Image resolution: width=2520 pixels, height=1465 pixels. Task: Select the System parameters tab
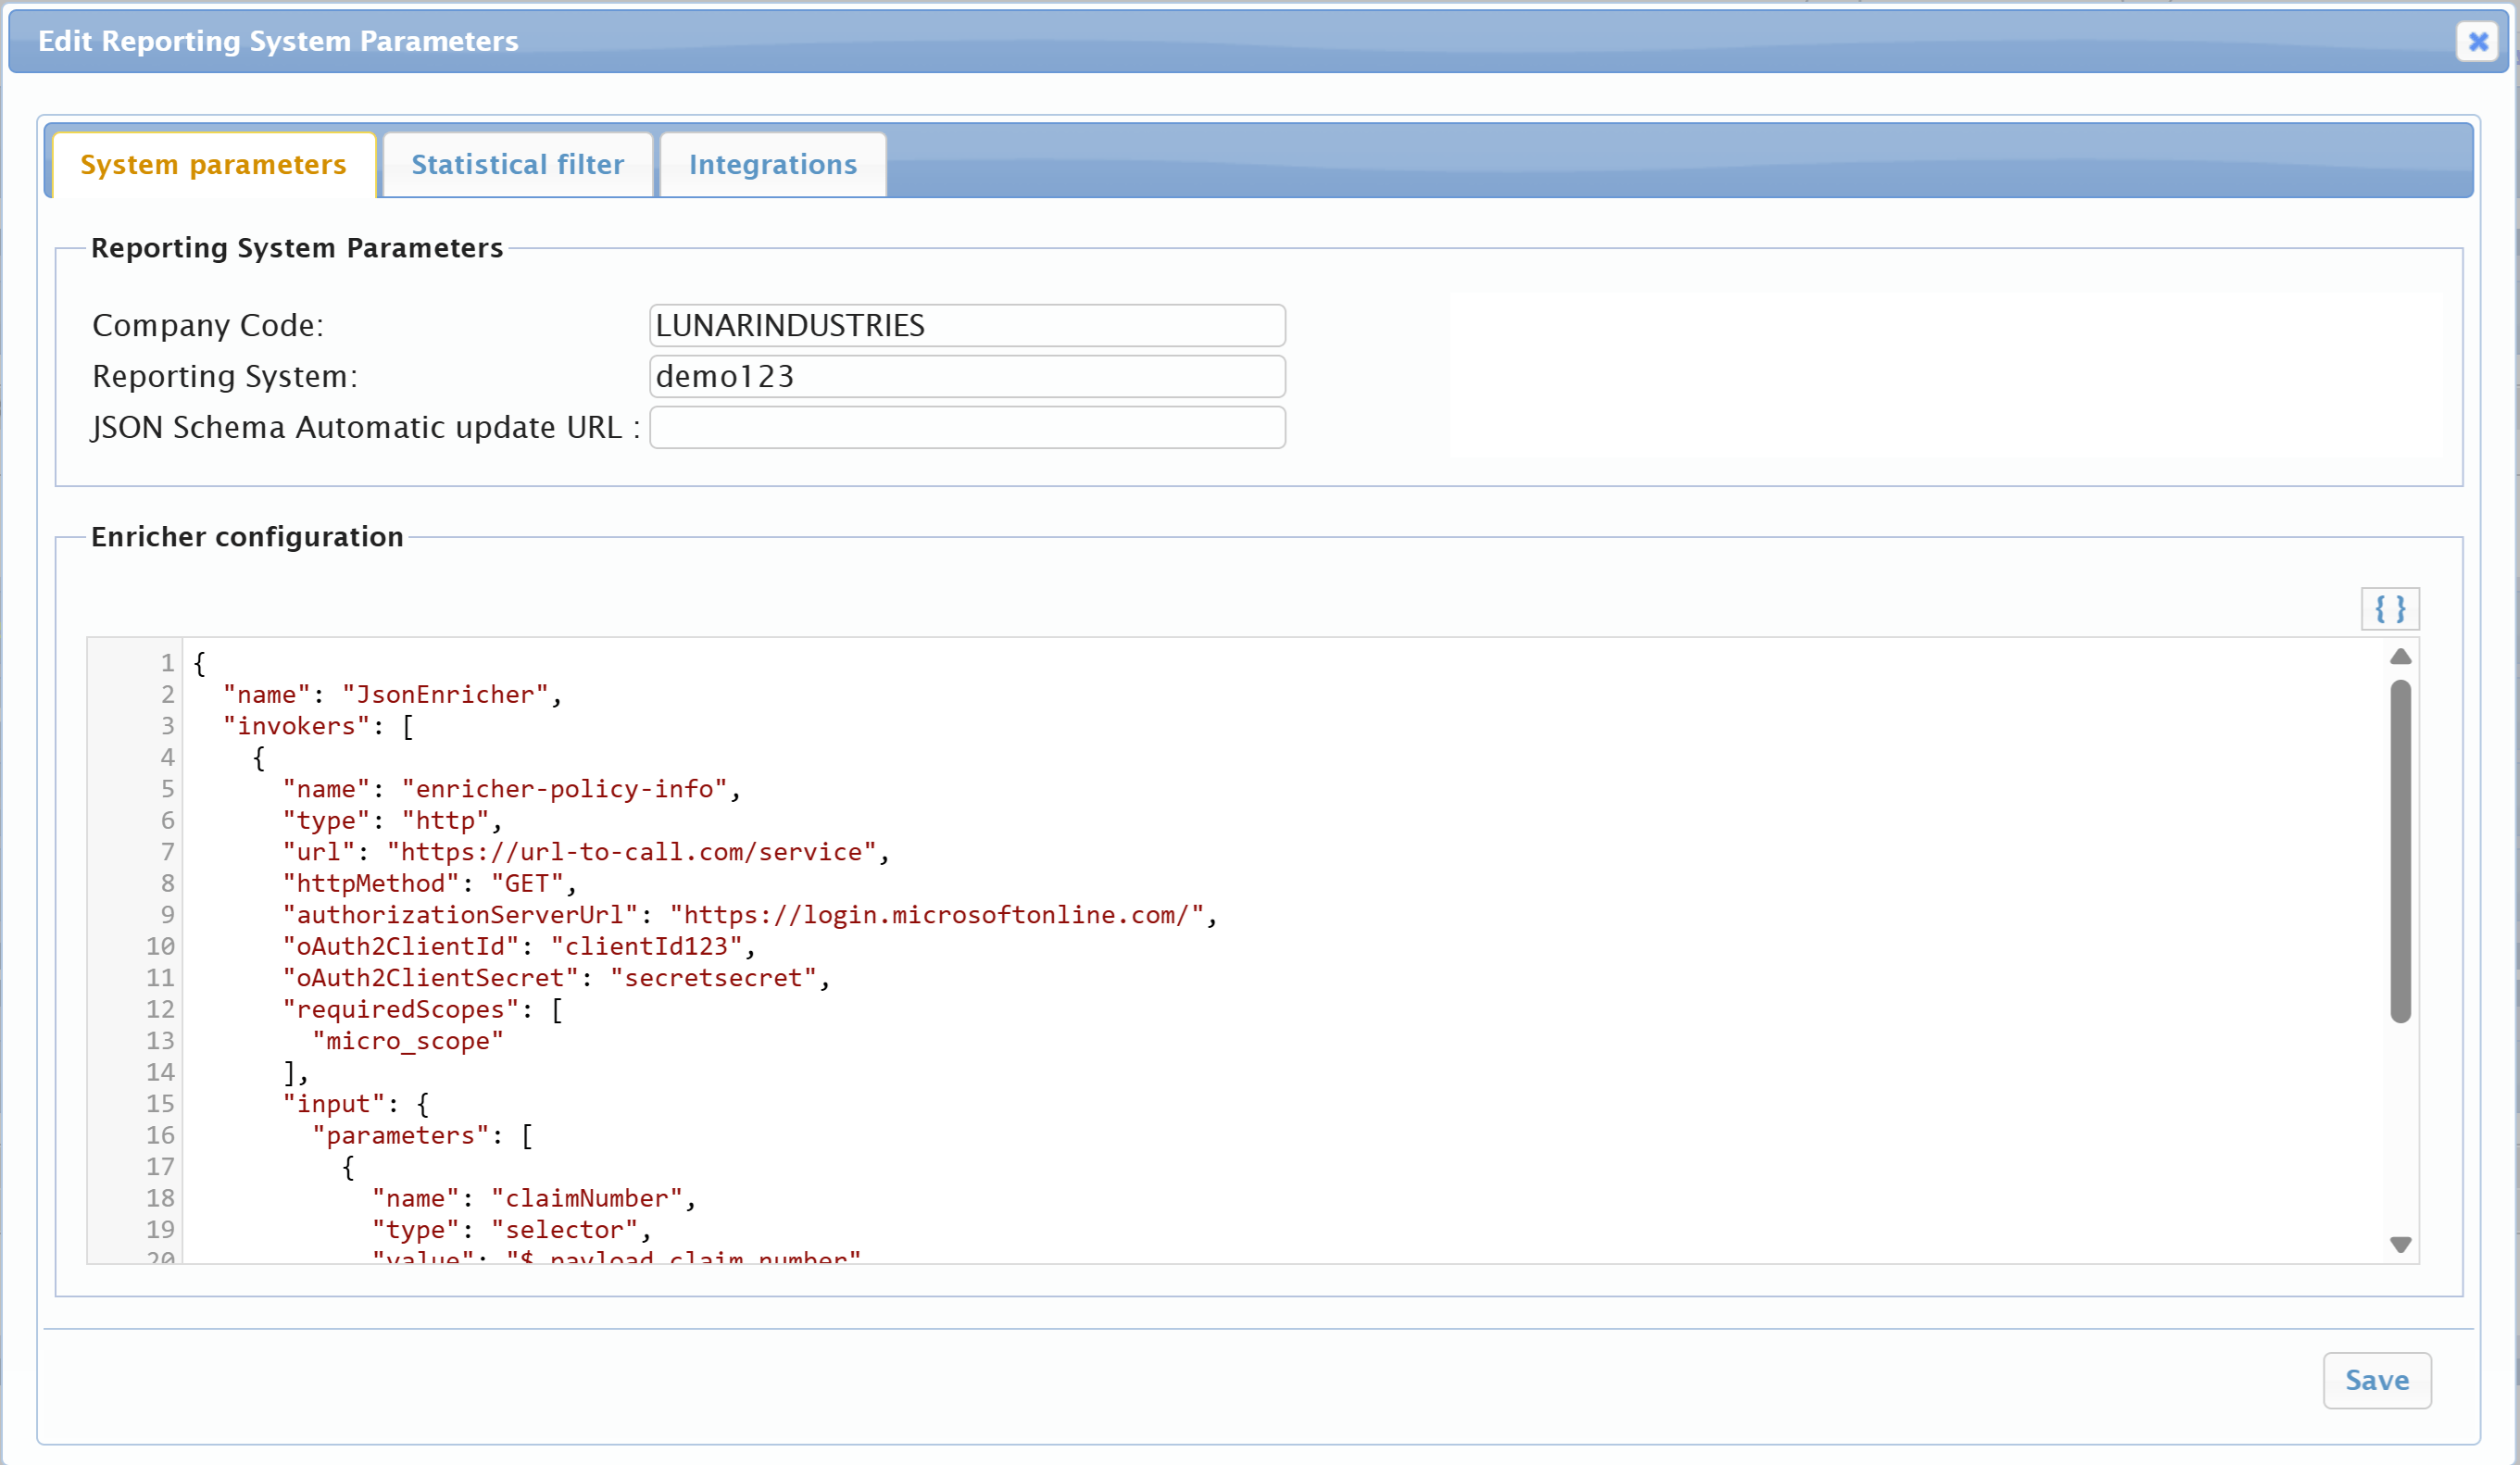[213, 165]
